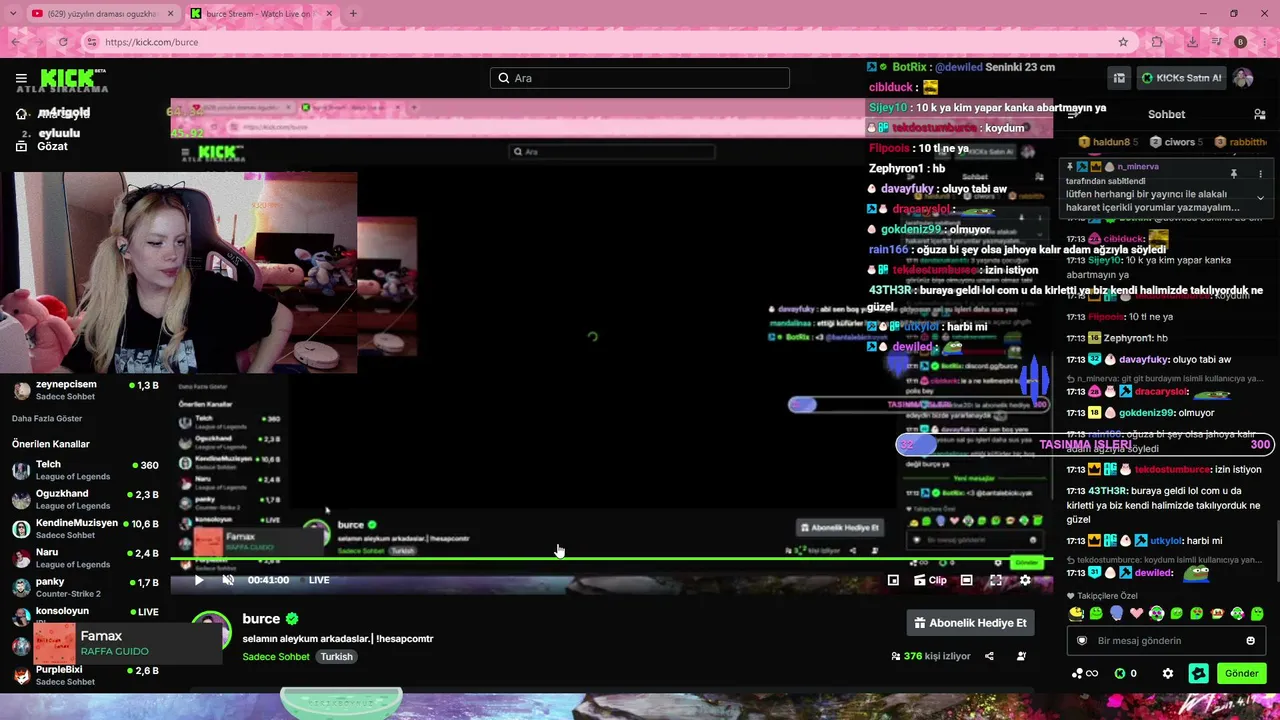
Task: Gift a subscription with Abonelik Hediye Et
Action: coord(970,623)
